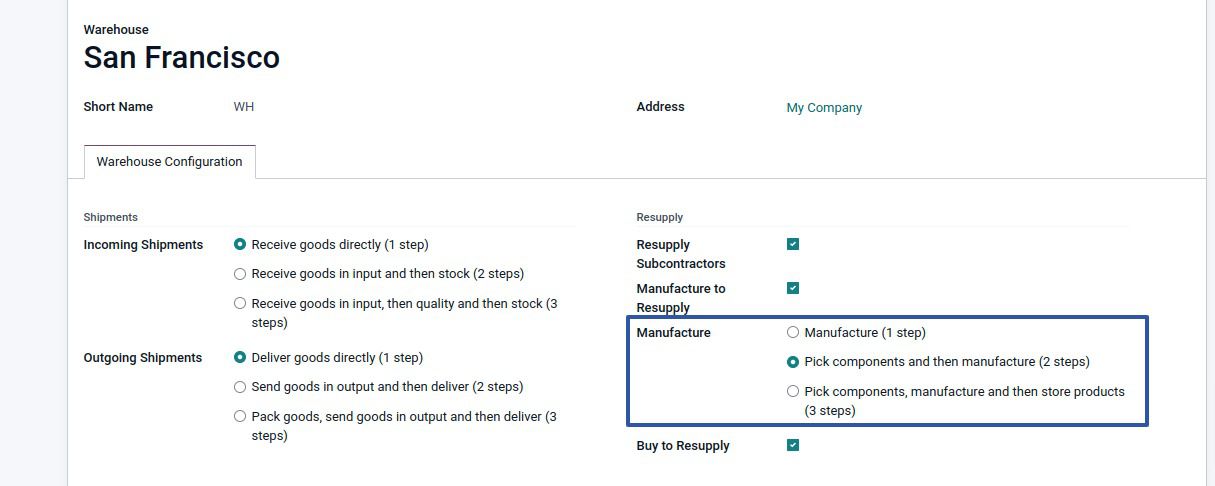Select Receive goods directly (1 step)
Viewport: 1215px width, 486px height.
[x=240, y=245]
